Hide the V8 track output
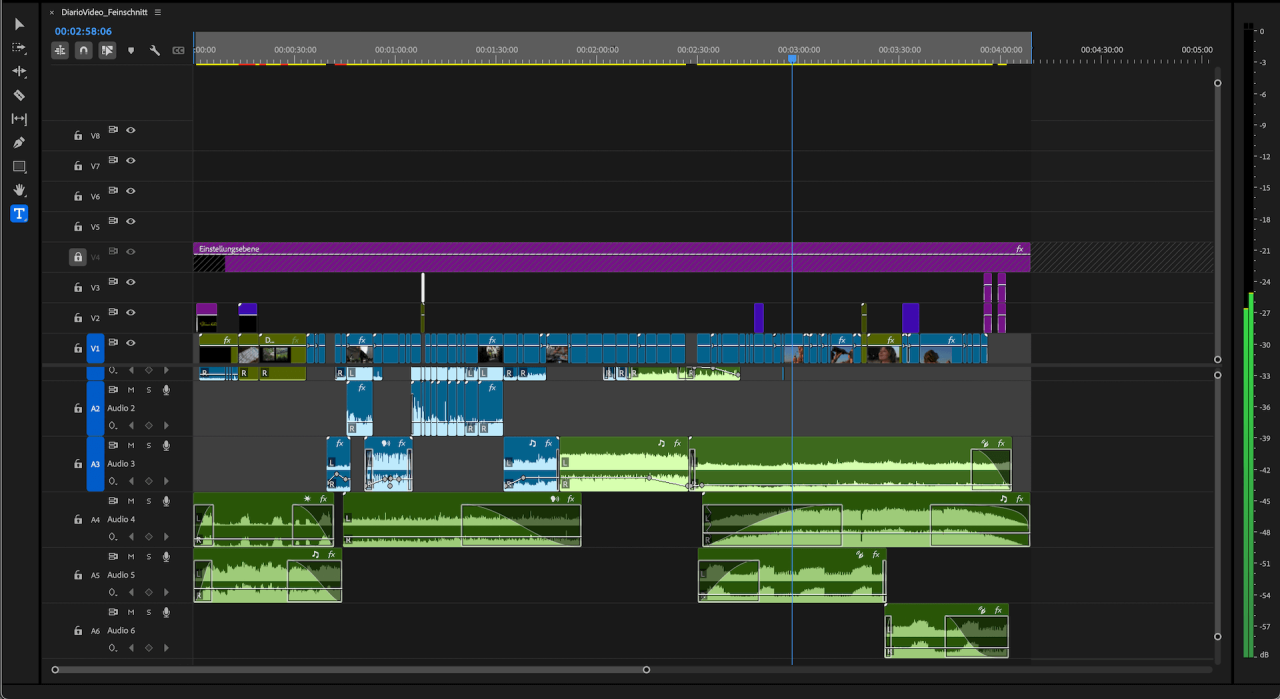 pyautogui.click(x=130, y=130)
